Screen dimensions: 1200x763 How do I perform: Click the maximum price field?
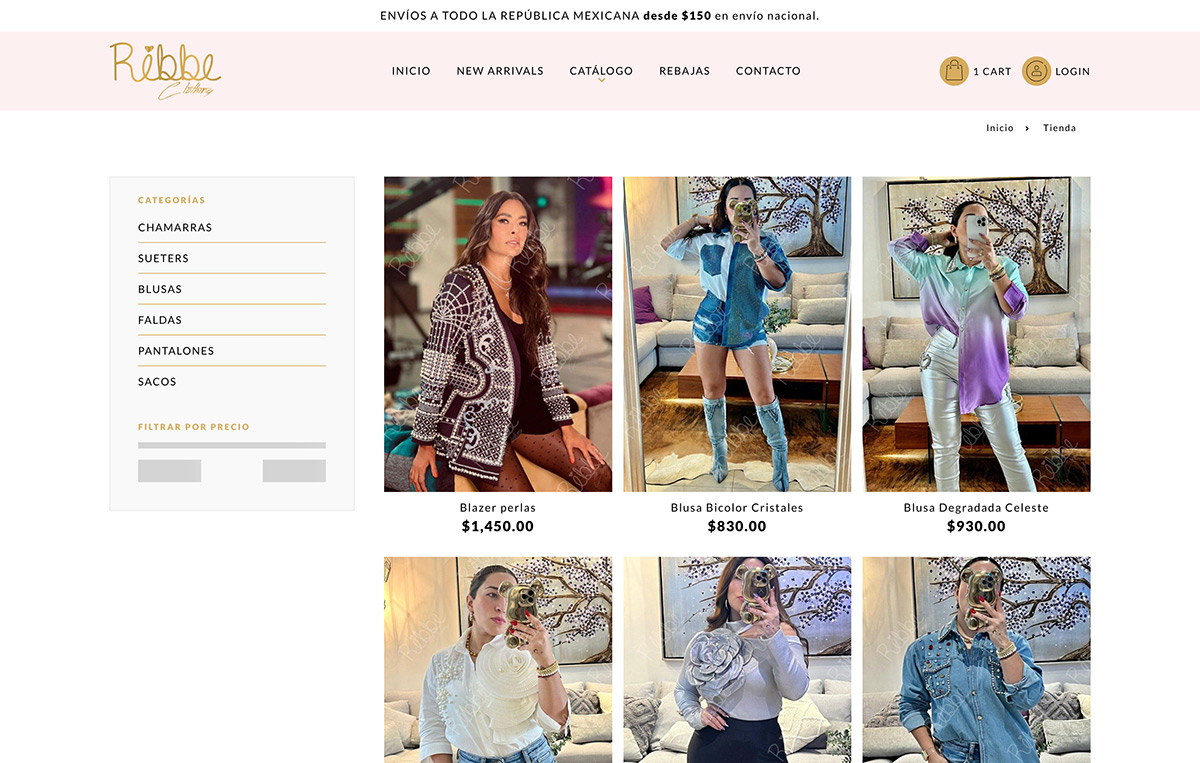click(294, 471)
